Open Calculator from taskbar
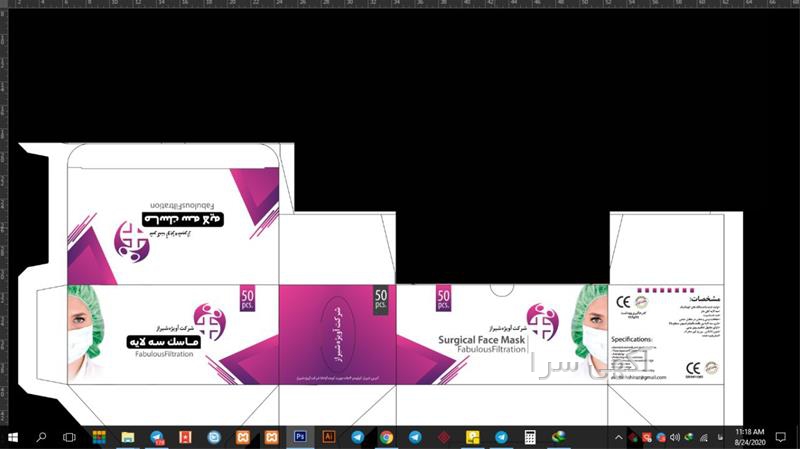The image size is (800, 449). coord(530,437)
